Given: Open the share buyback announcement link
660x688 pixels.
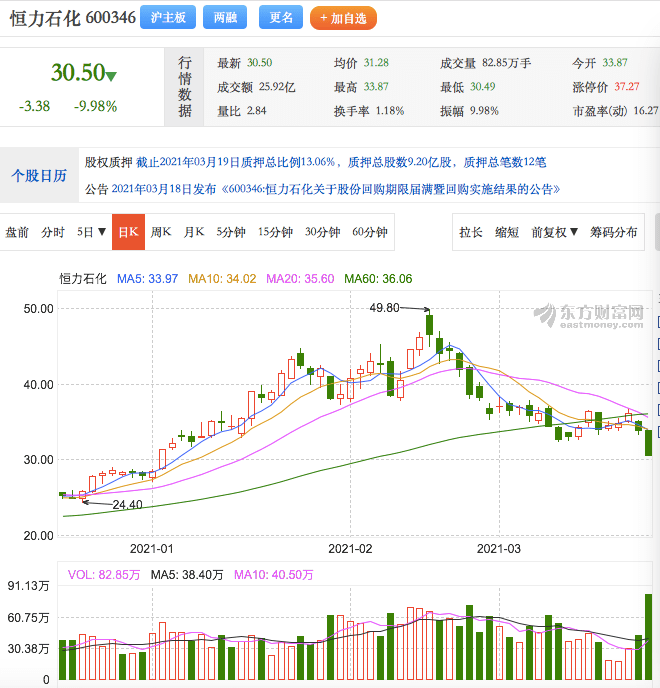Looking at the screenshot, I should click(336, 189).
